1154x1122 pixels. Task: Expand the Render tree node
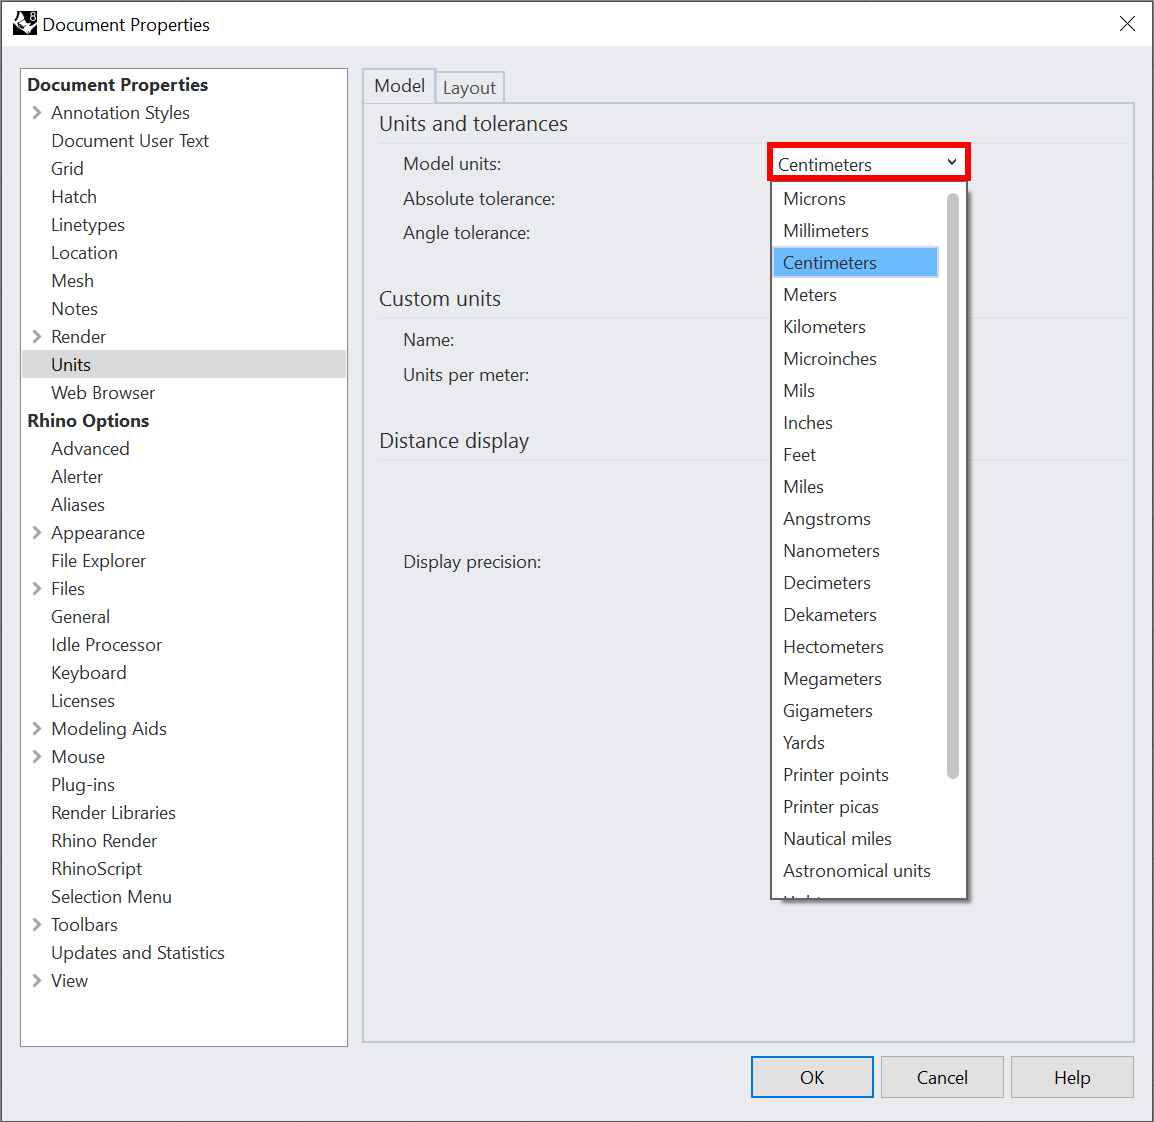click(x=37, y=337)
